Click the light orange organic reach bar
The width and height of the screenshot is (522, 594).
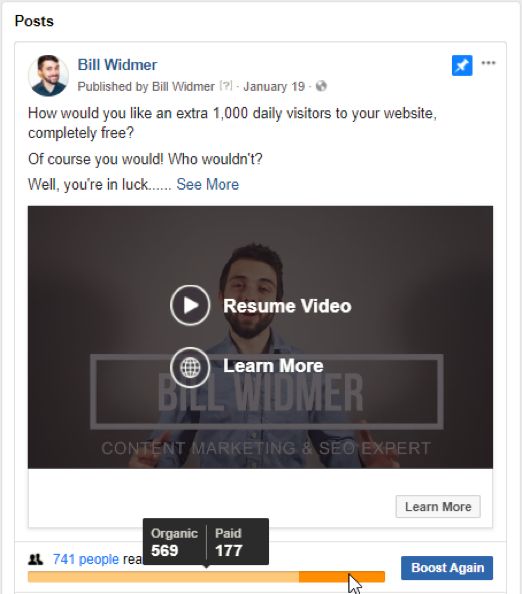point(163,577)
